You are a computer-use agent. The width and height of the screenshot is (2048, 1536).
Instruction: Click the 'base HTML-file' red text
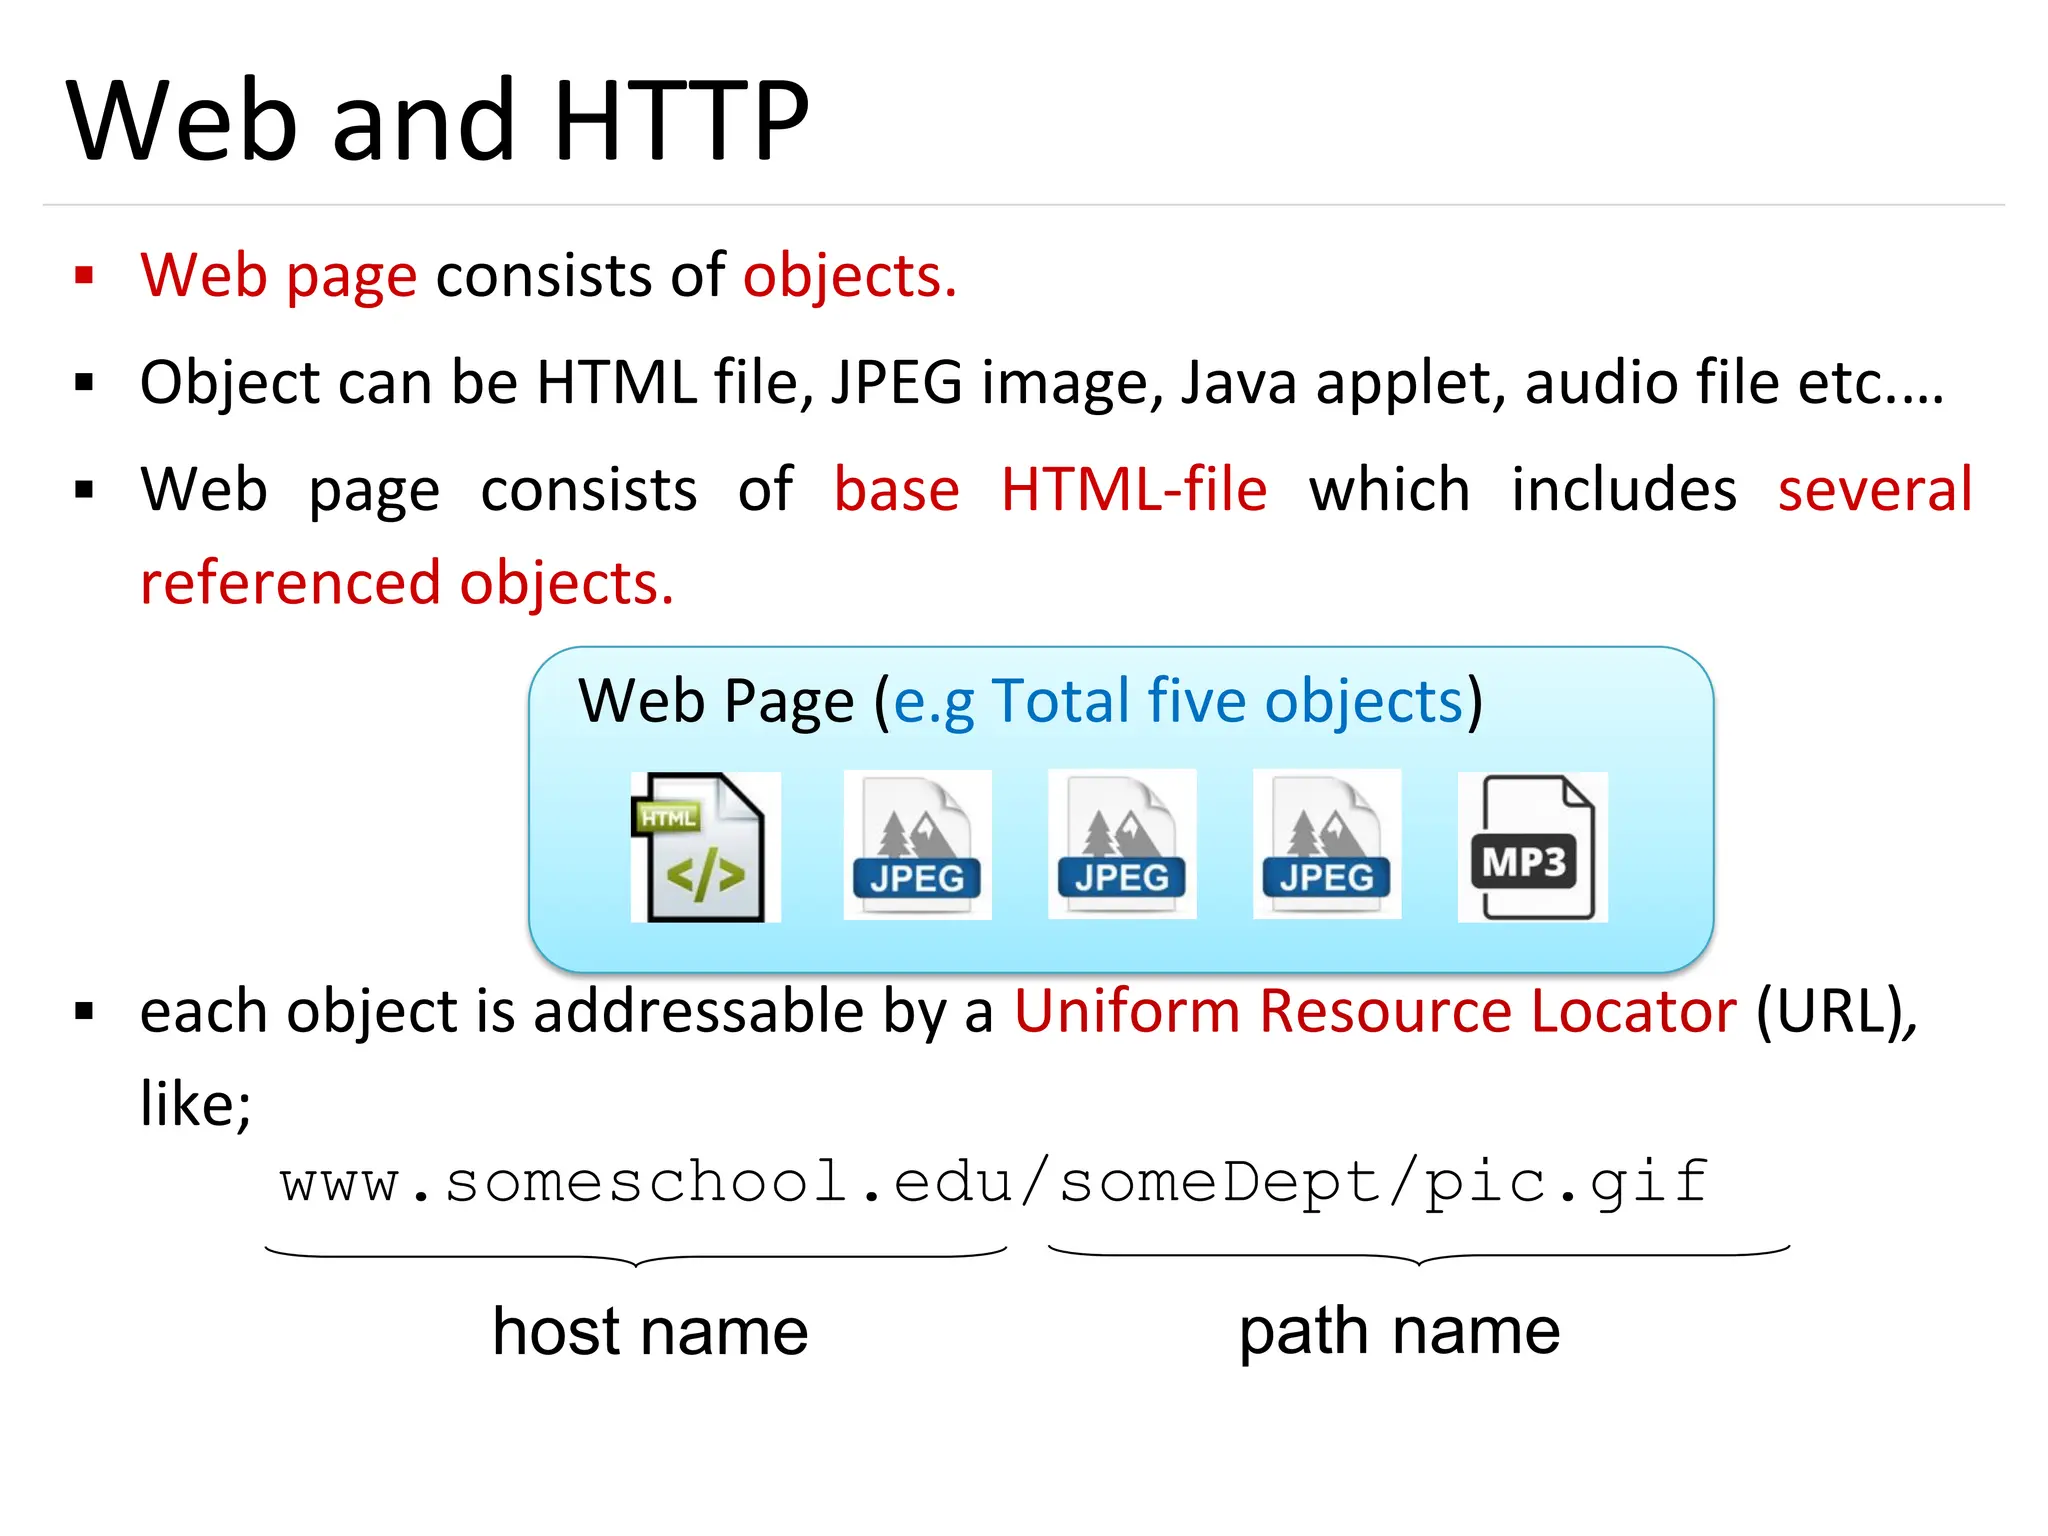[1051, 489]
